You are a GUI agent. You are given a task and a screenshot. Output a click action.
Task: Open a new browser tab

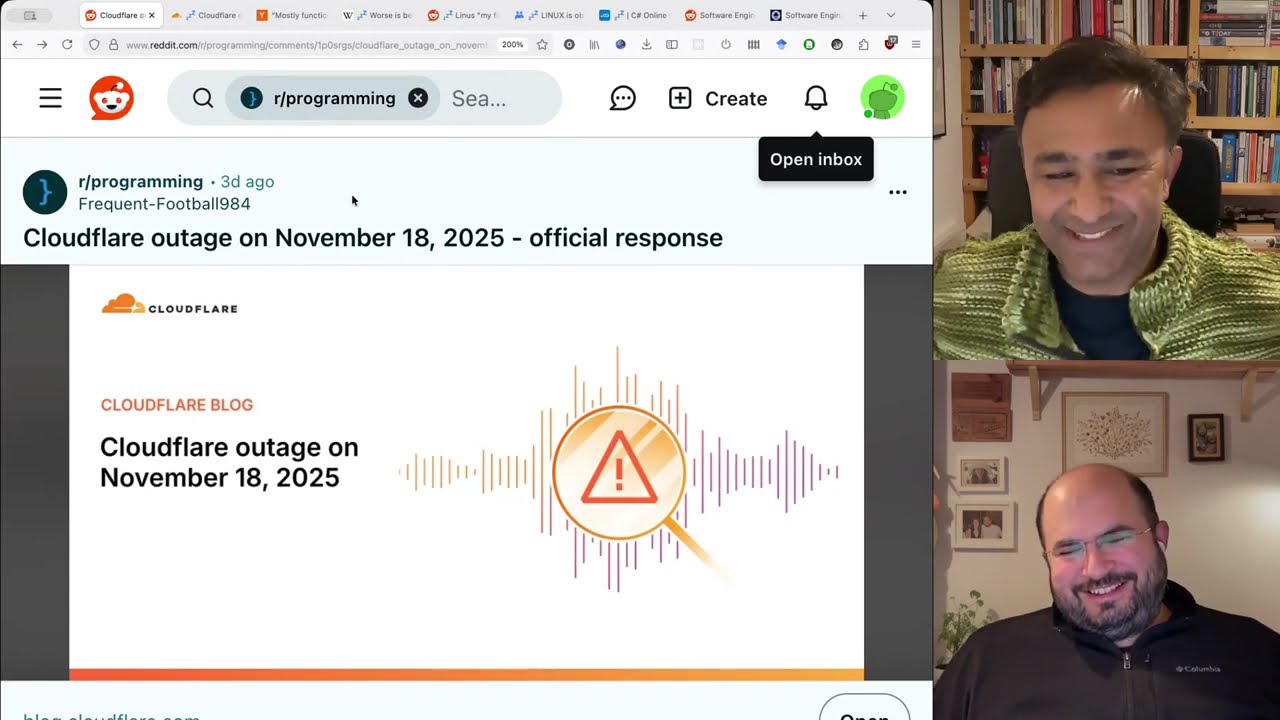tap(863, 16)
